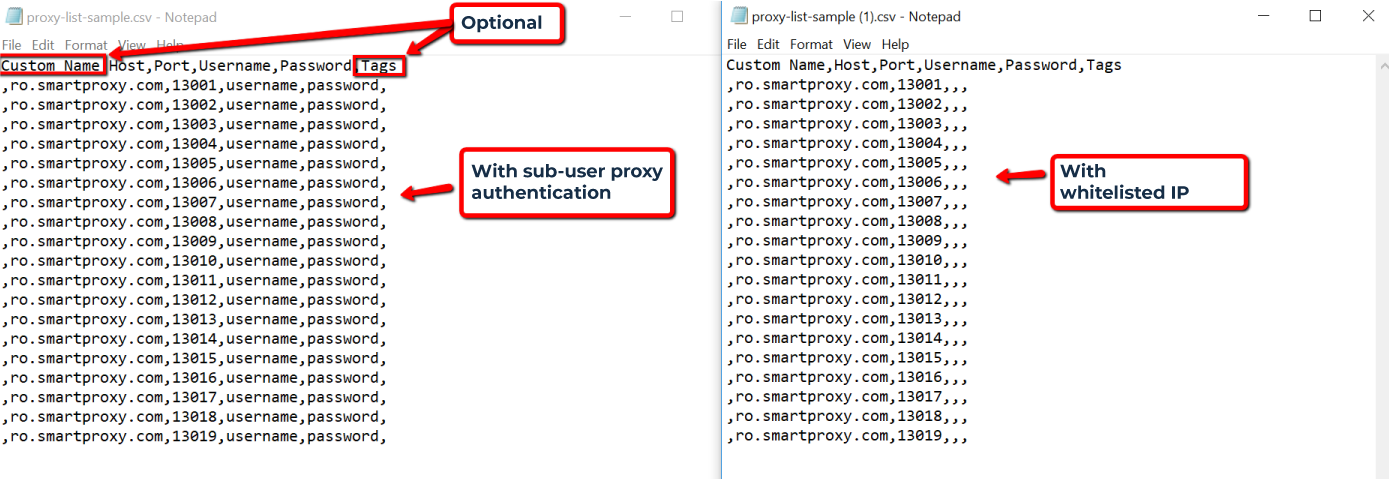Viewport: 1389px width, 479px height.
Task: Select the 13016,,, line in right window
Action: (x=848, y=377)
